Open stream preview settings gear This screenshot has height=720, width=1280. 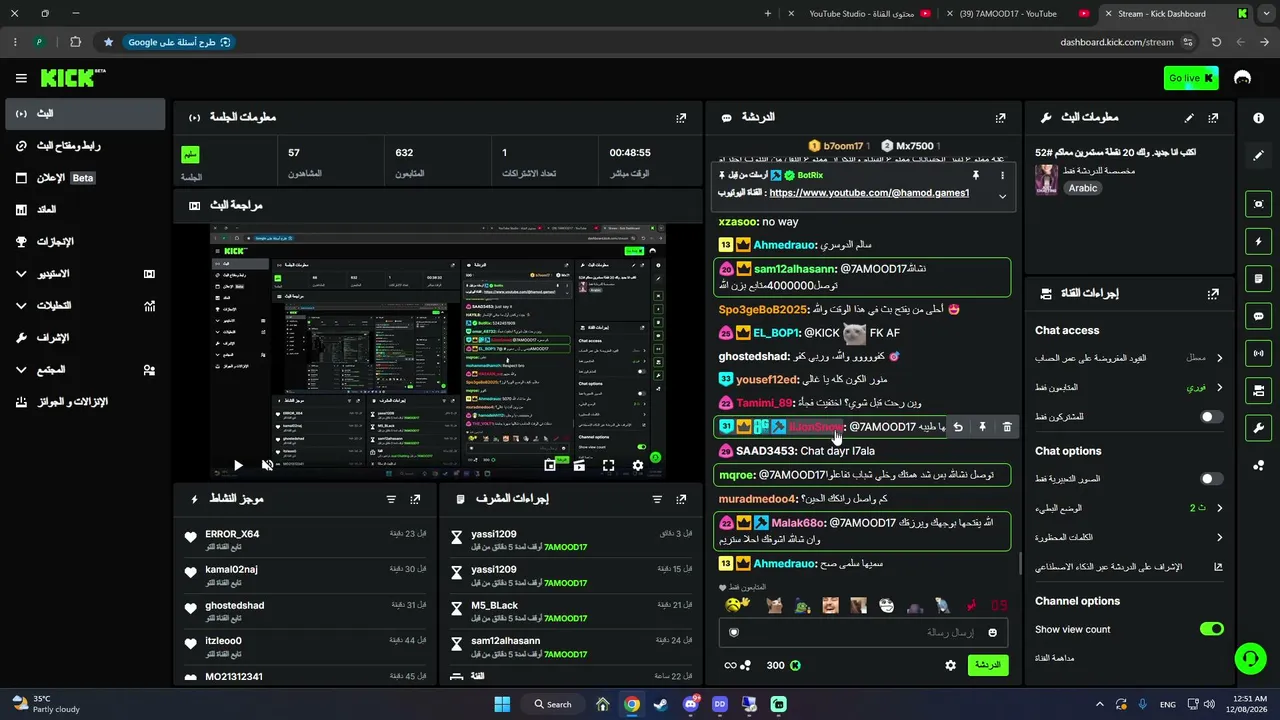click(638, 465)
